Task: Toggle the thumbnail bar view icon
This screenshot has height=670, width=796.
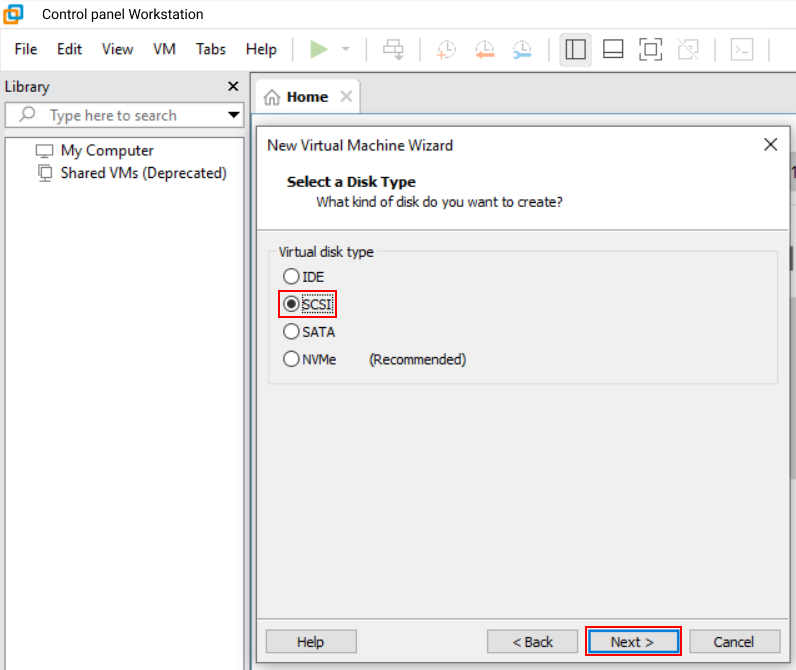Action: [x=613, y=50]
